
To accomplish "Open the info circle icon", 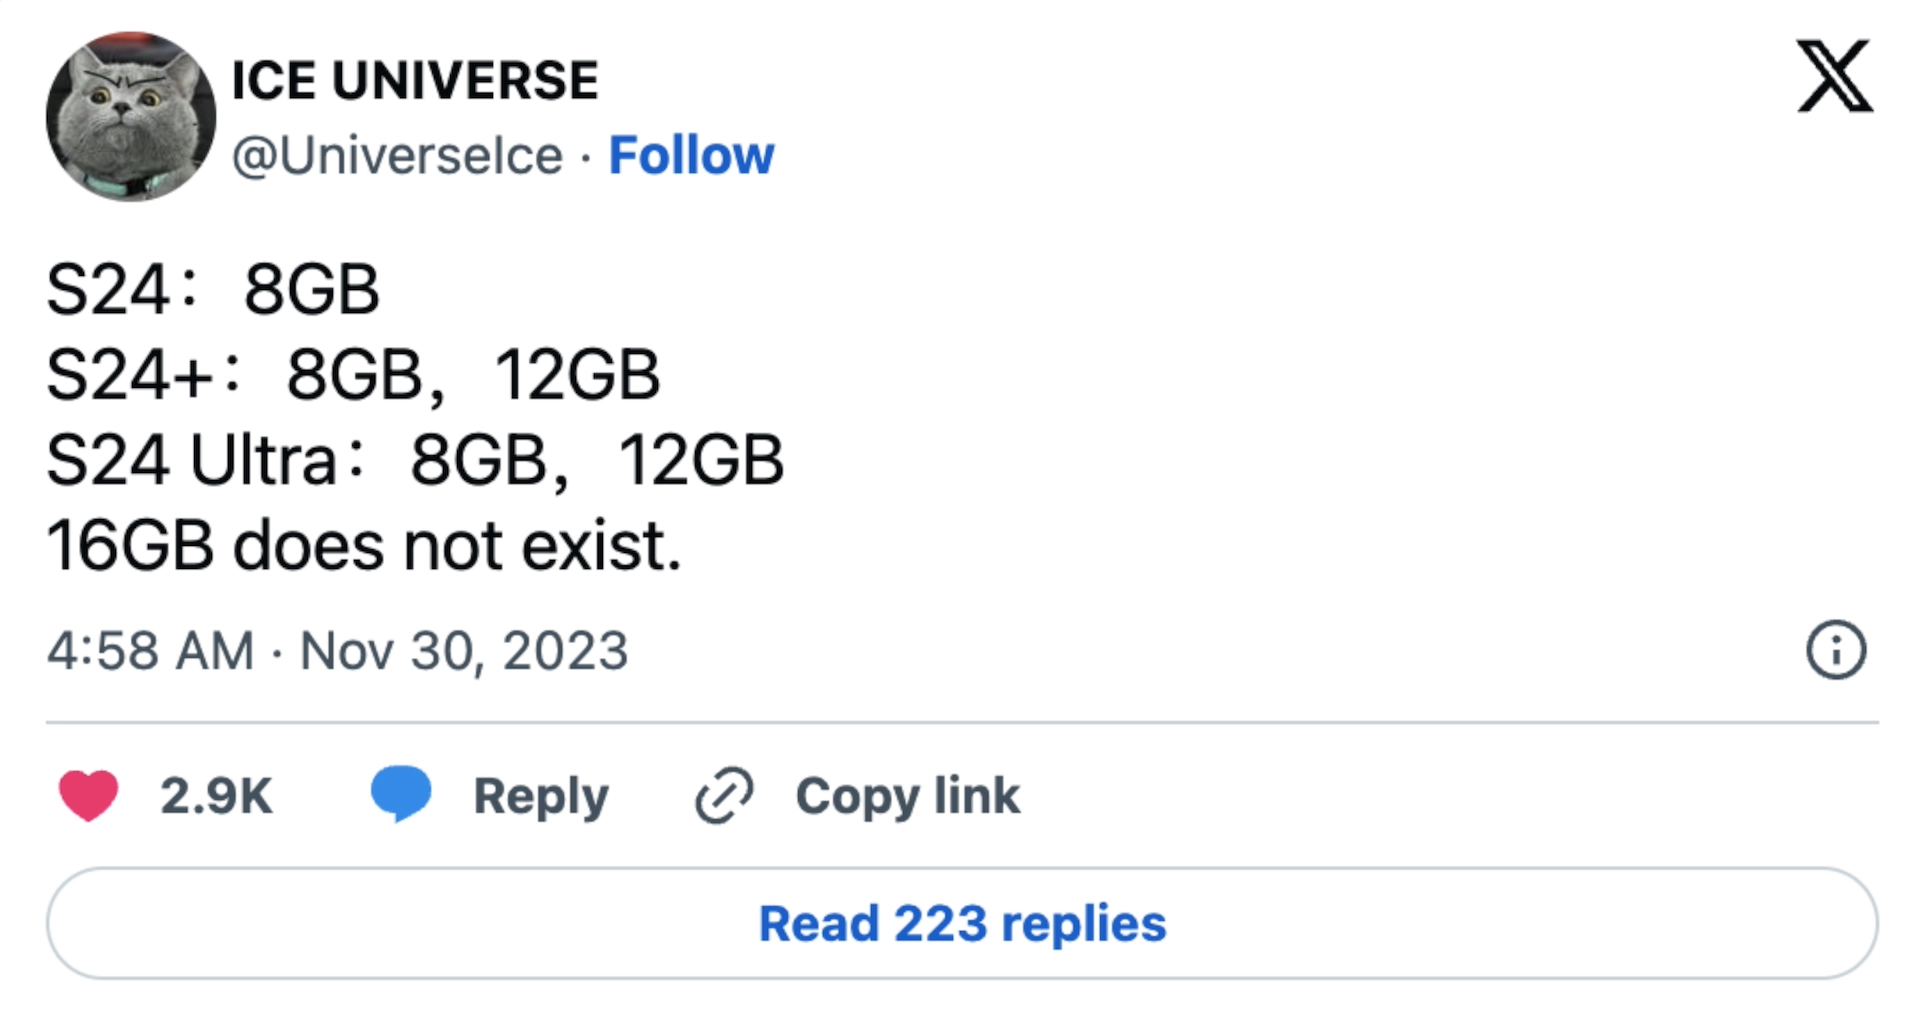I will (x=1835, y=650).
